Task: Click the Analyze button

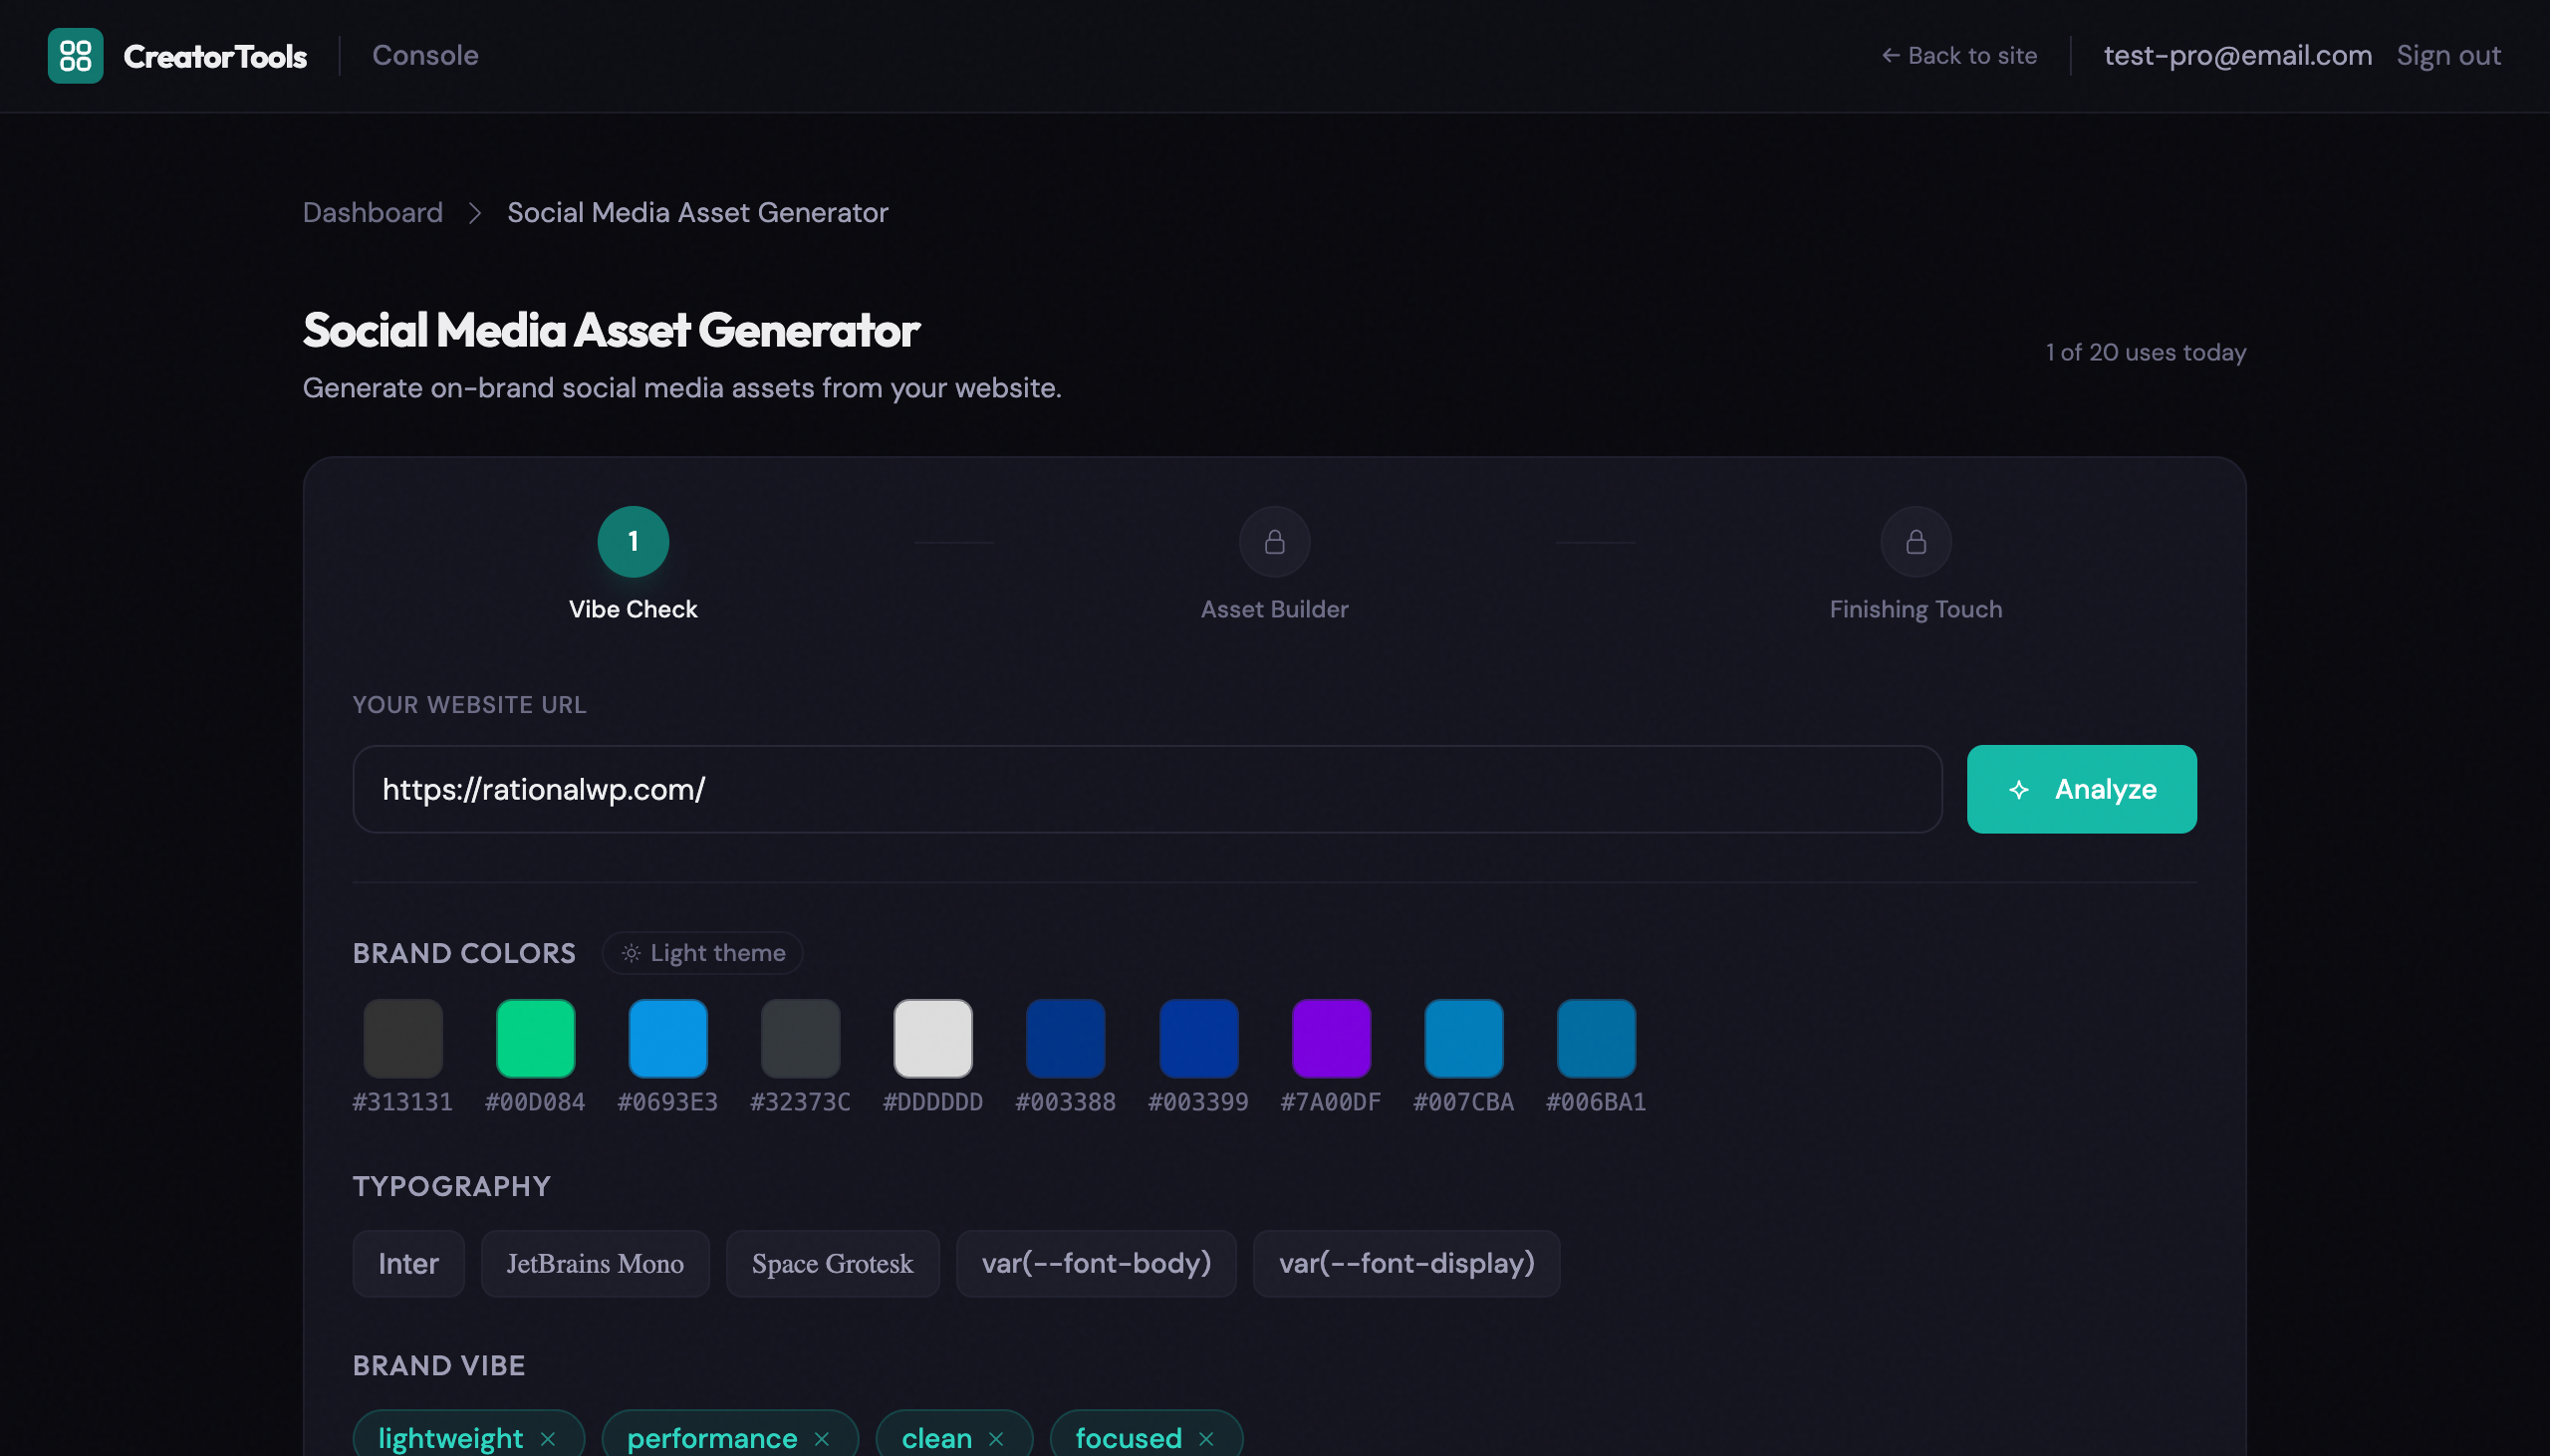Action: pos(2080,789)
